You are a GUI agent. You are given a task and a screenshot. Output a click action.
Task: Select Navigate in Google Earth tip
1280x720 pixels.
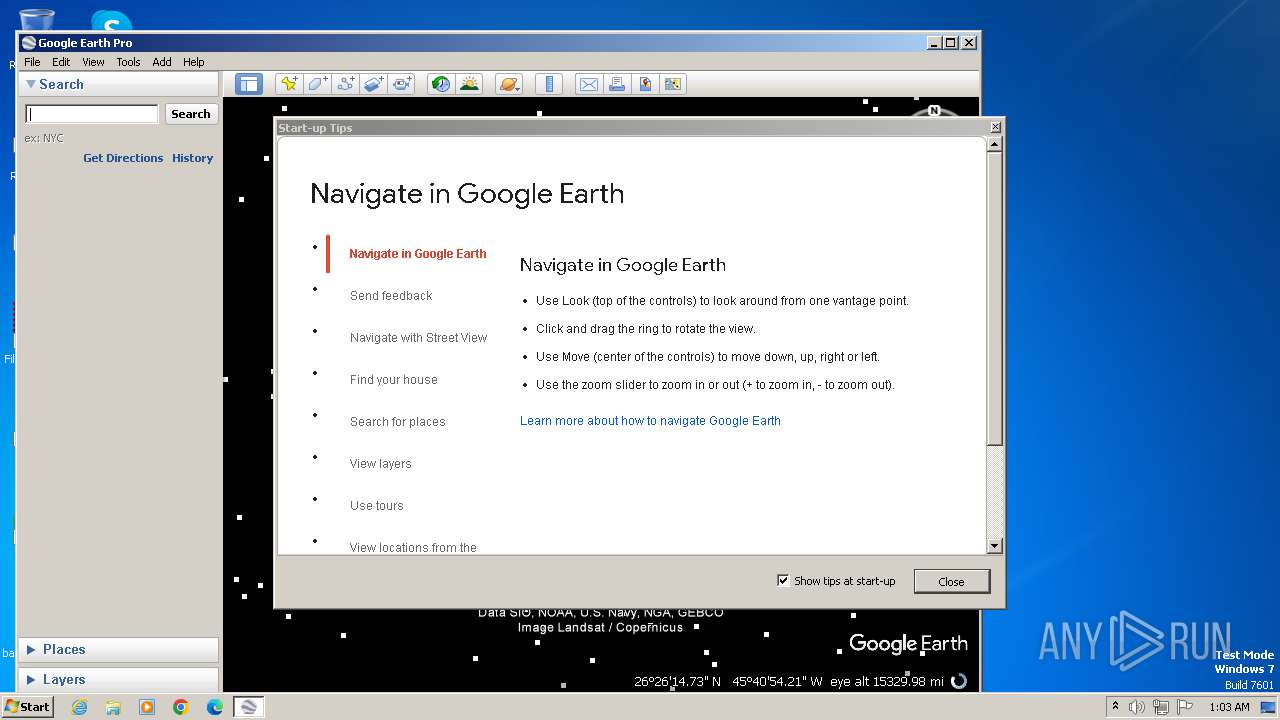pyautogui.click(x=418, y=254)
